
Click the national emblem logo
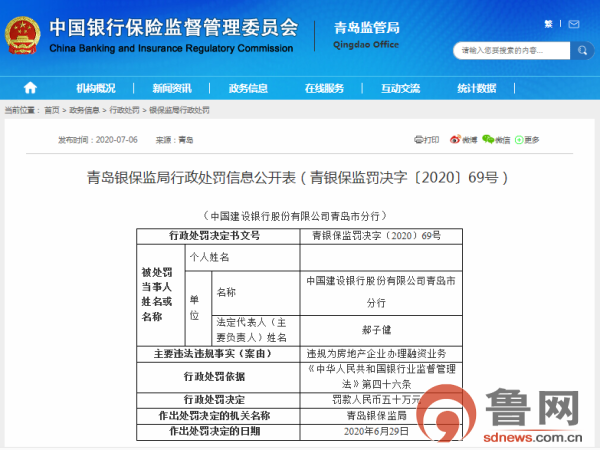point(23,36)
